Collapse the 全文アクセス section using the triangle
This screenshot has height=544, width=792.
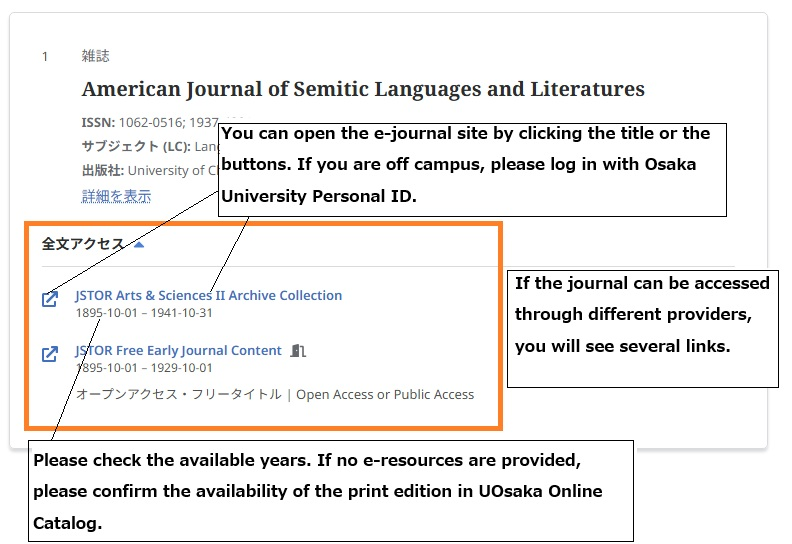(x=139, y=244)
